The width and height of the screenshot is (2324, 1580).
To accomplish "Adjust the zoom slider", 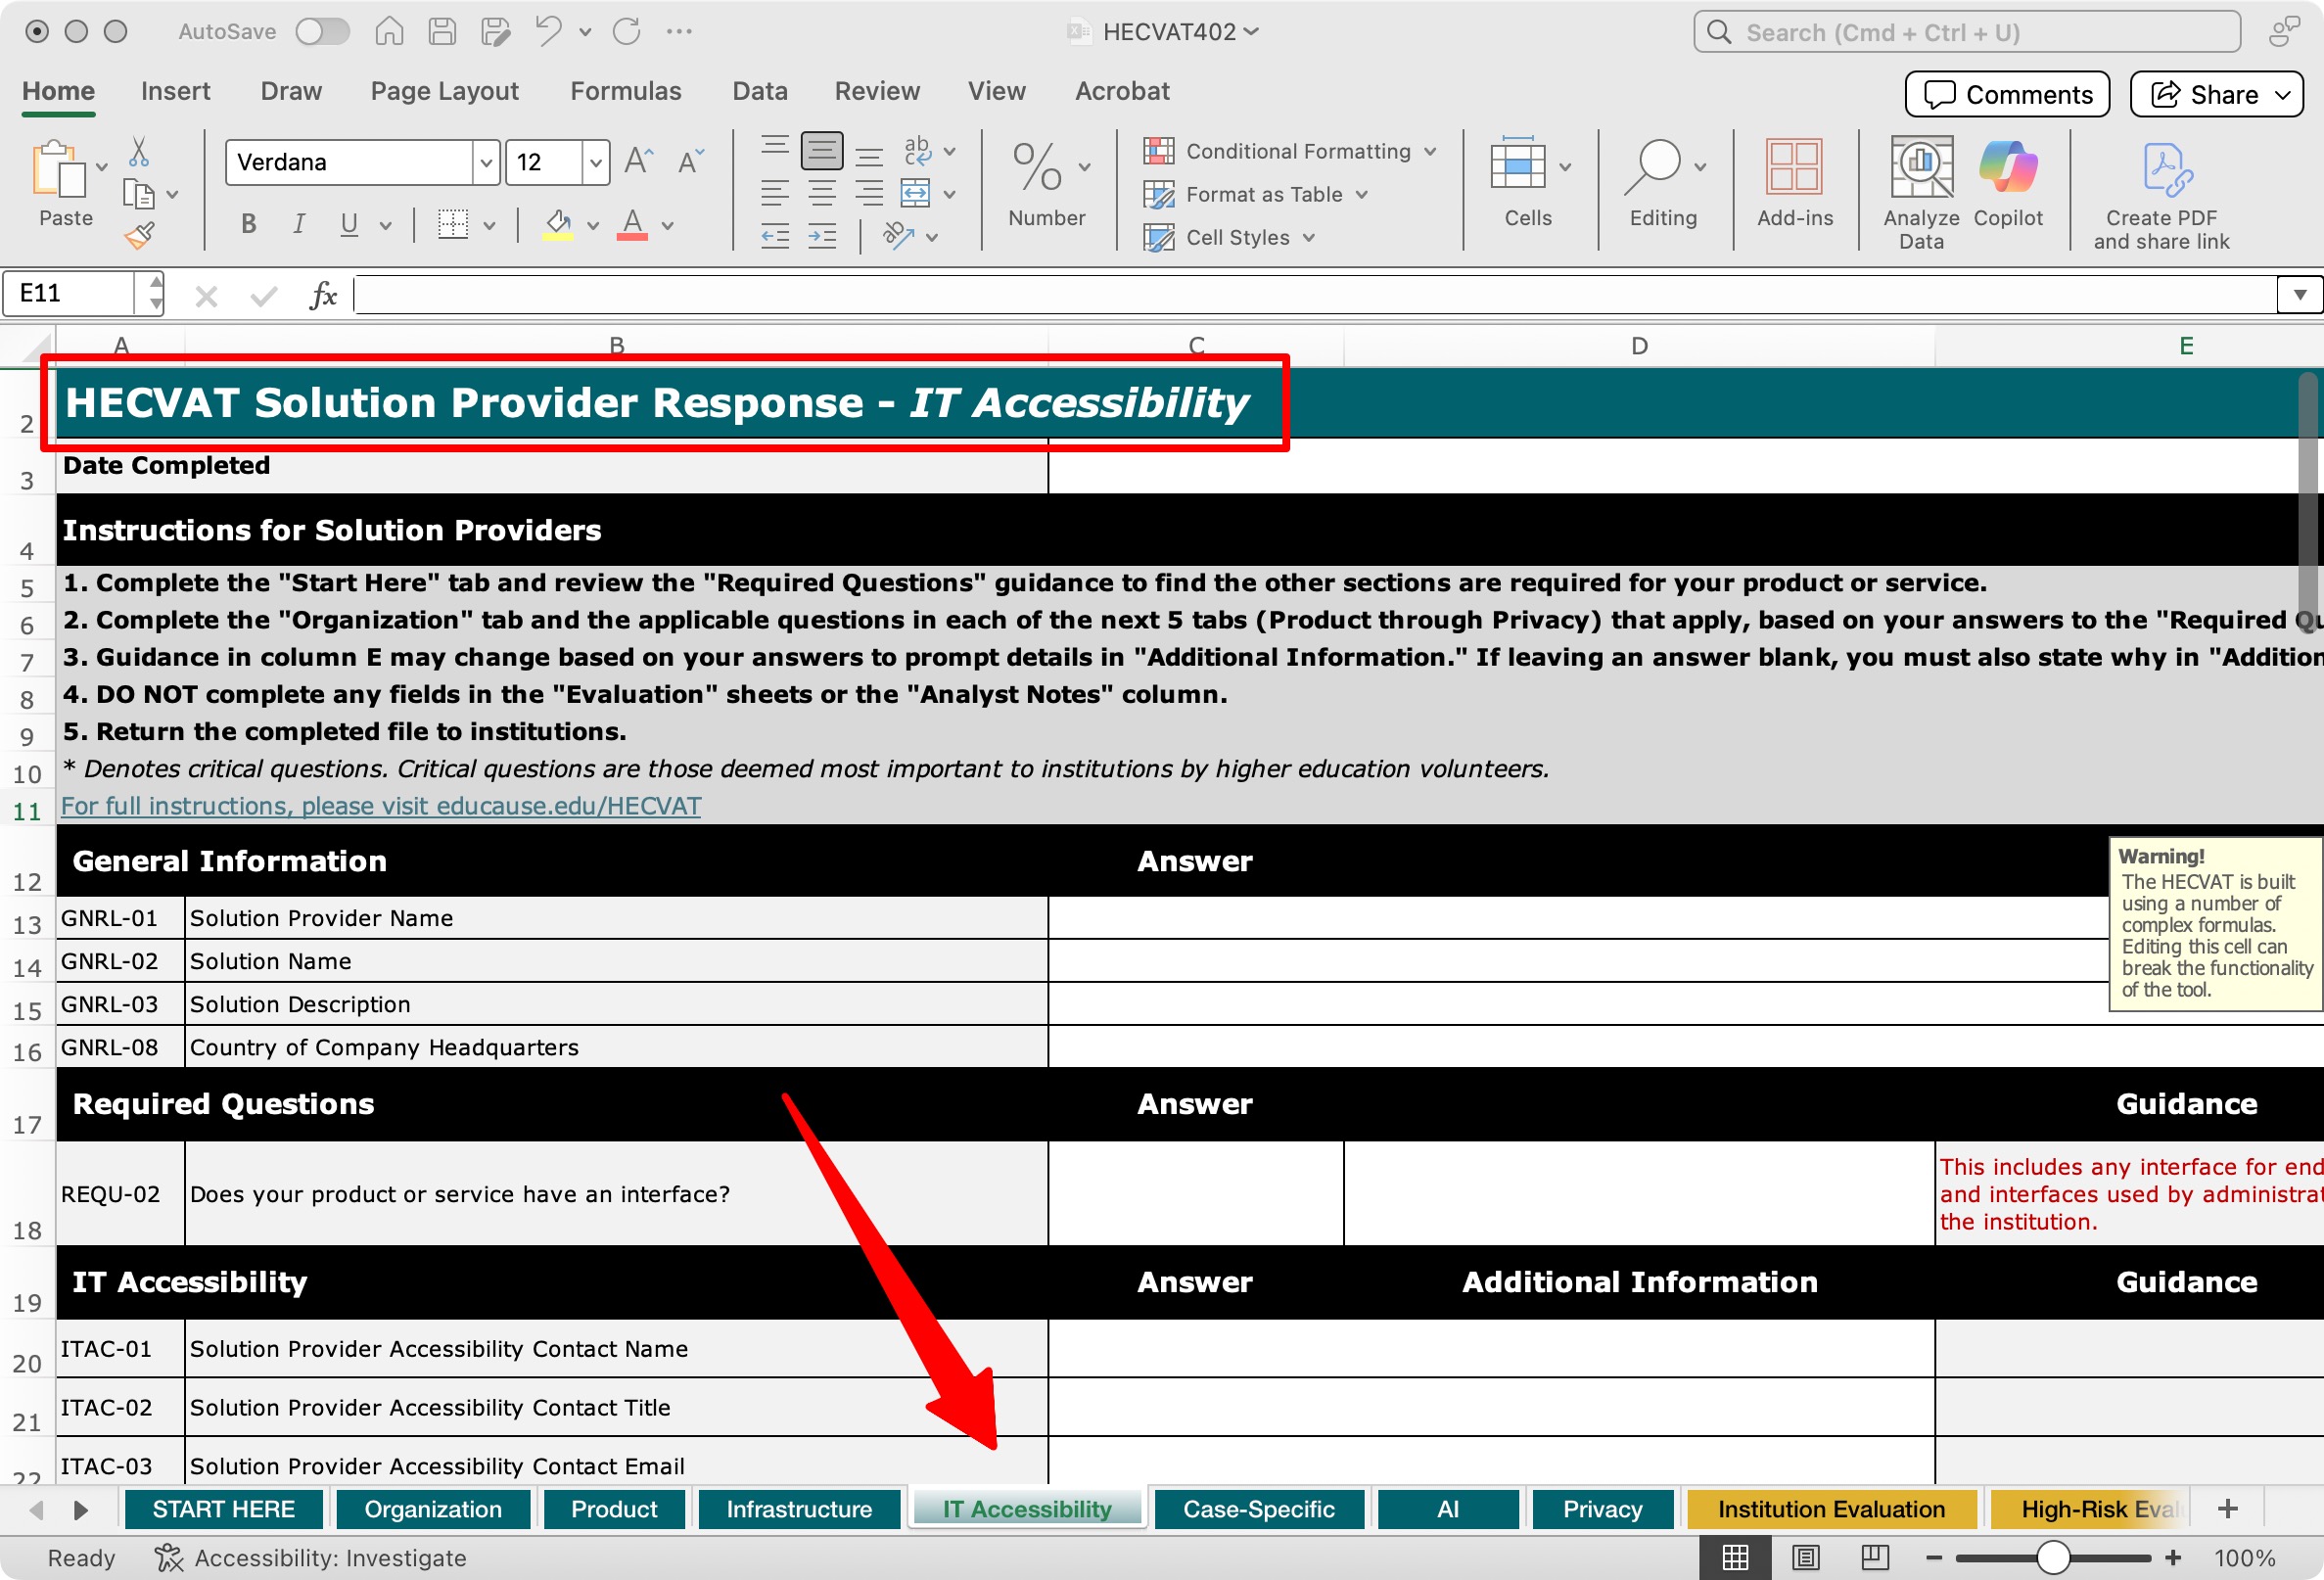I will (2052, 1557).
